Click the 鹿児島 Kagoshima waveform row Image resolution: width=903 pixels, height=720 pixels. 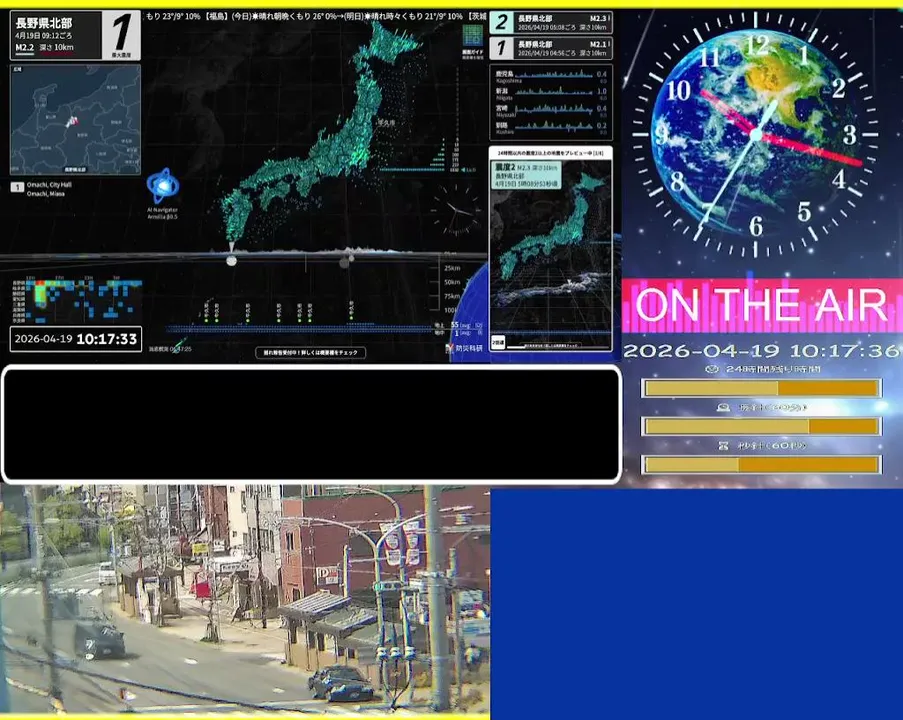coord(551,76)
